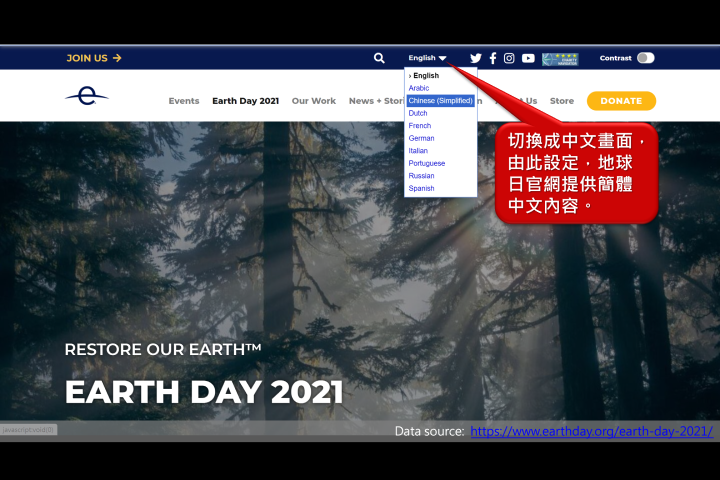Open the earthday.org data source link
The image size is (720, 480).
(x=591, y=431)
